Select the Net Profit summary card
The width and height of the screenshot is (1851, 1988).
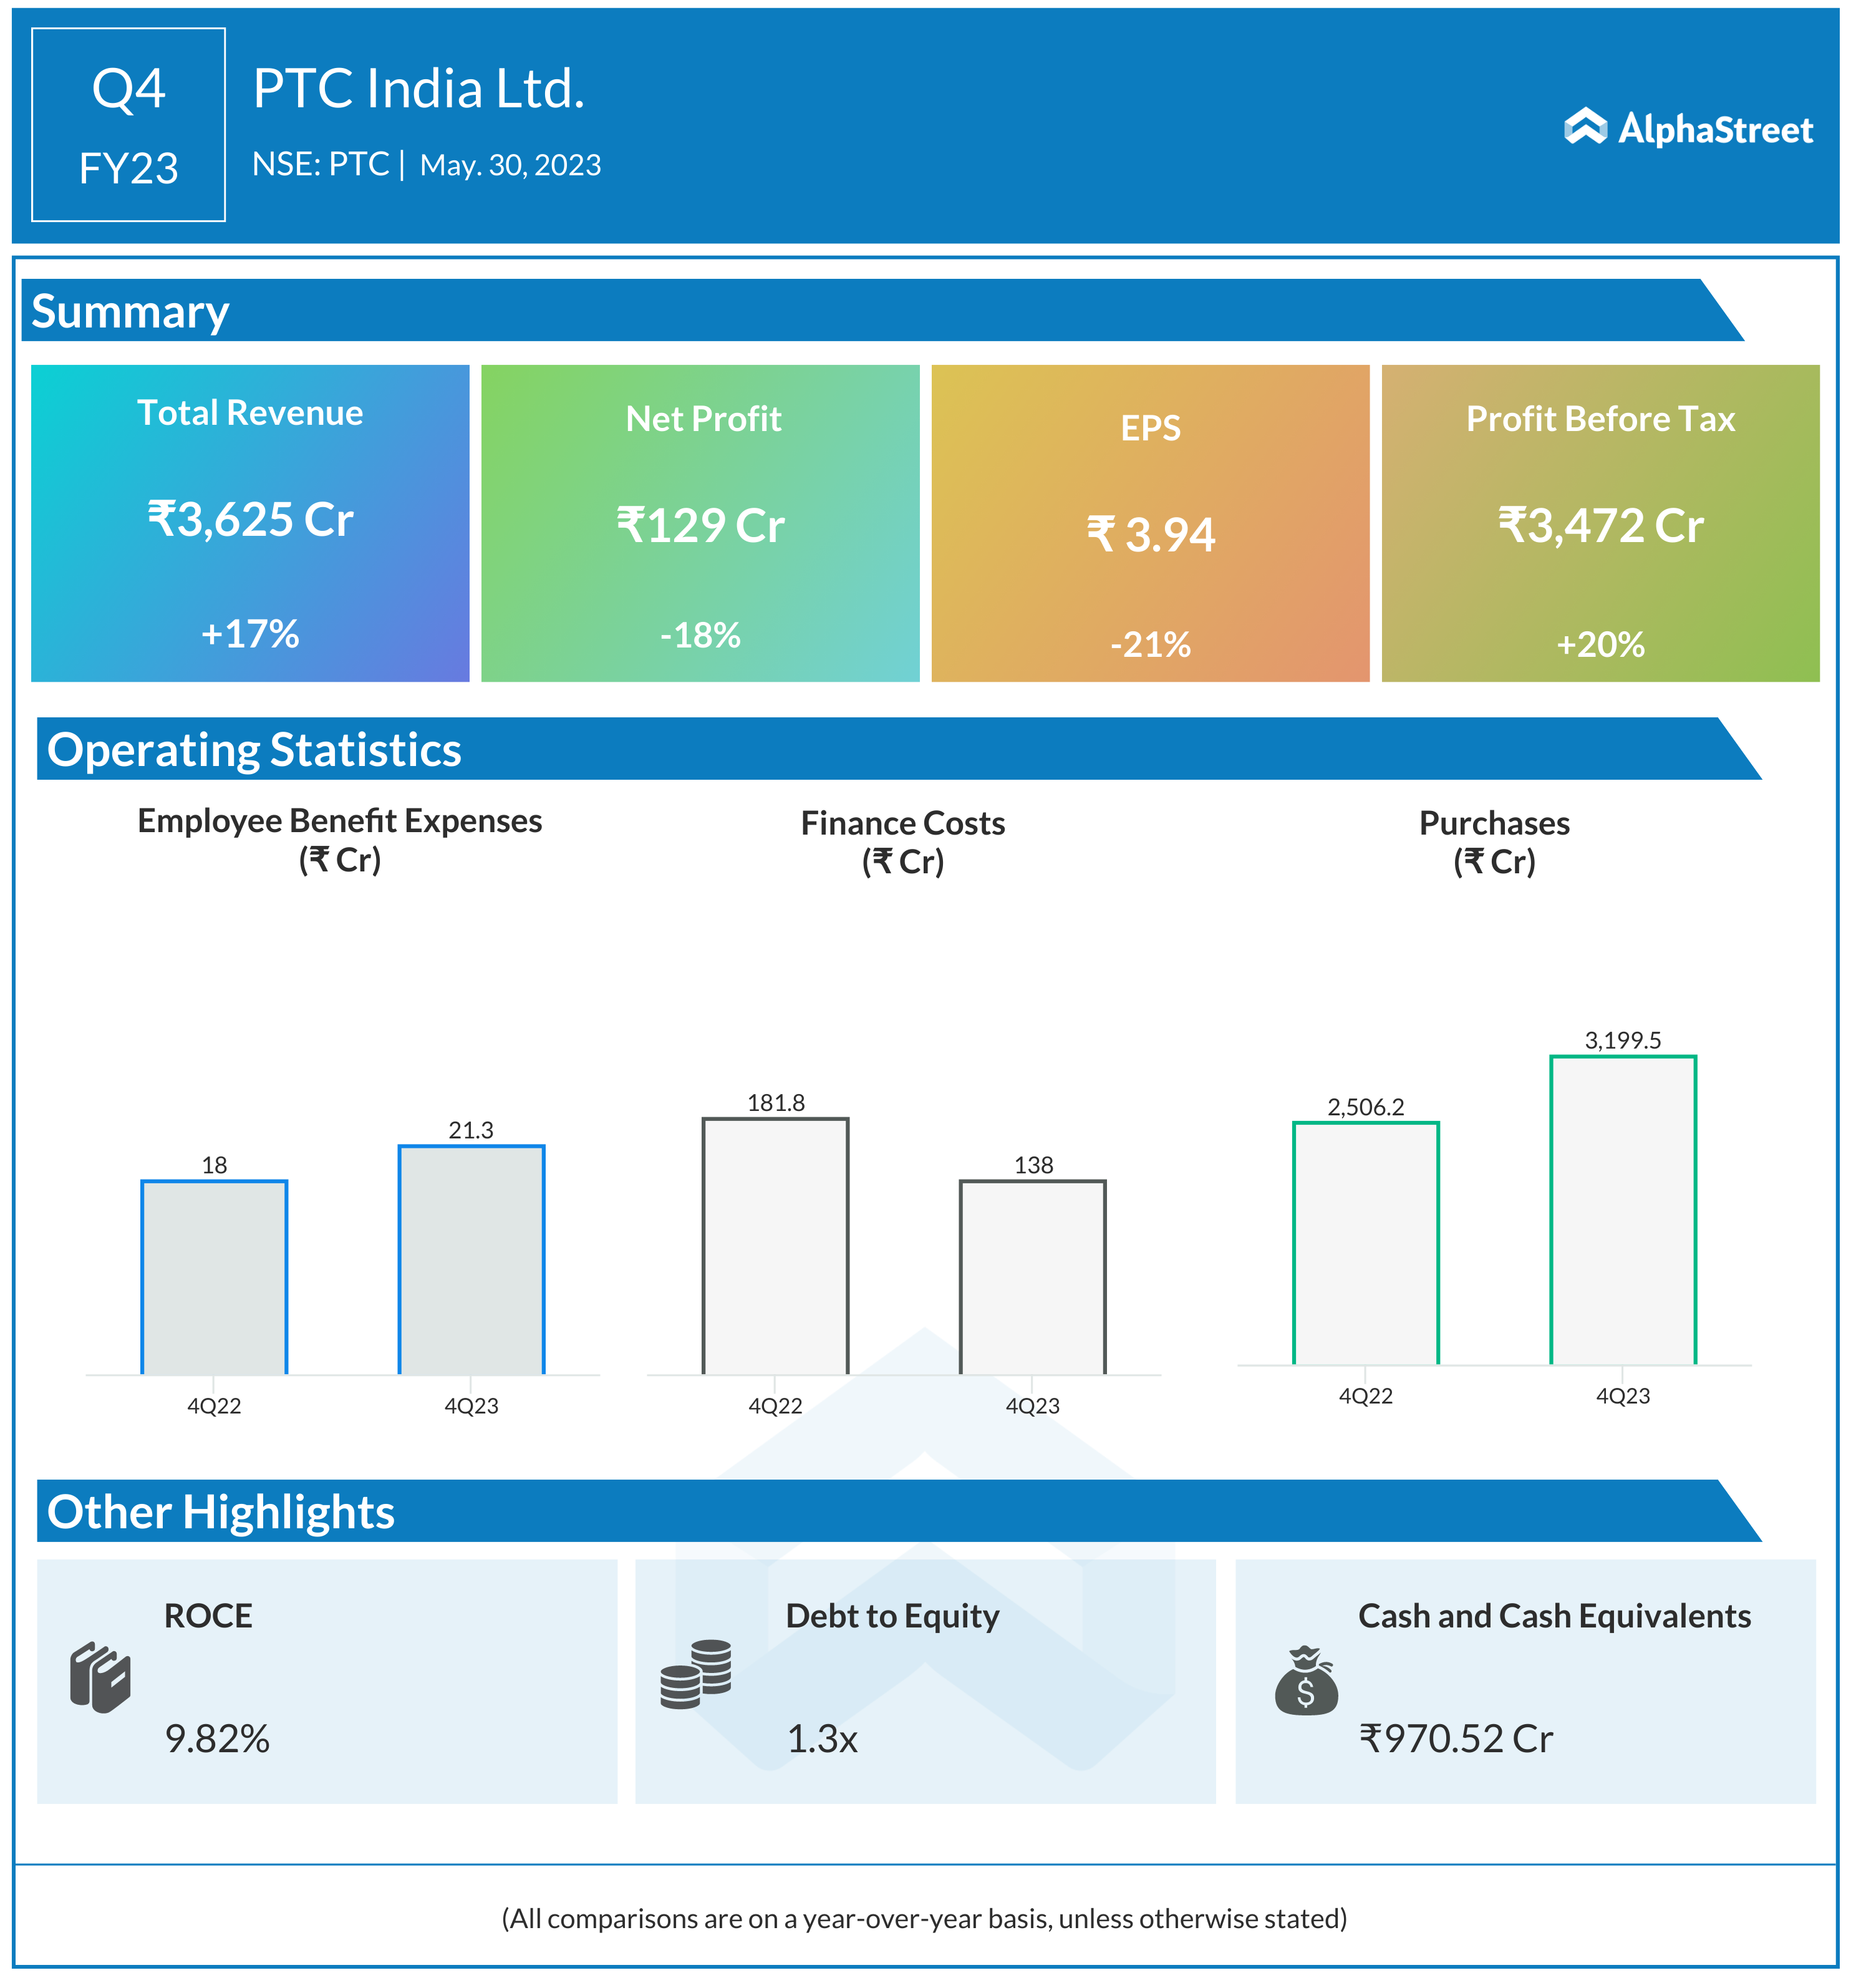(700, 523)
